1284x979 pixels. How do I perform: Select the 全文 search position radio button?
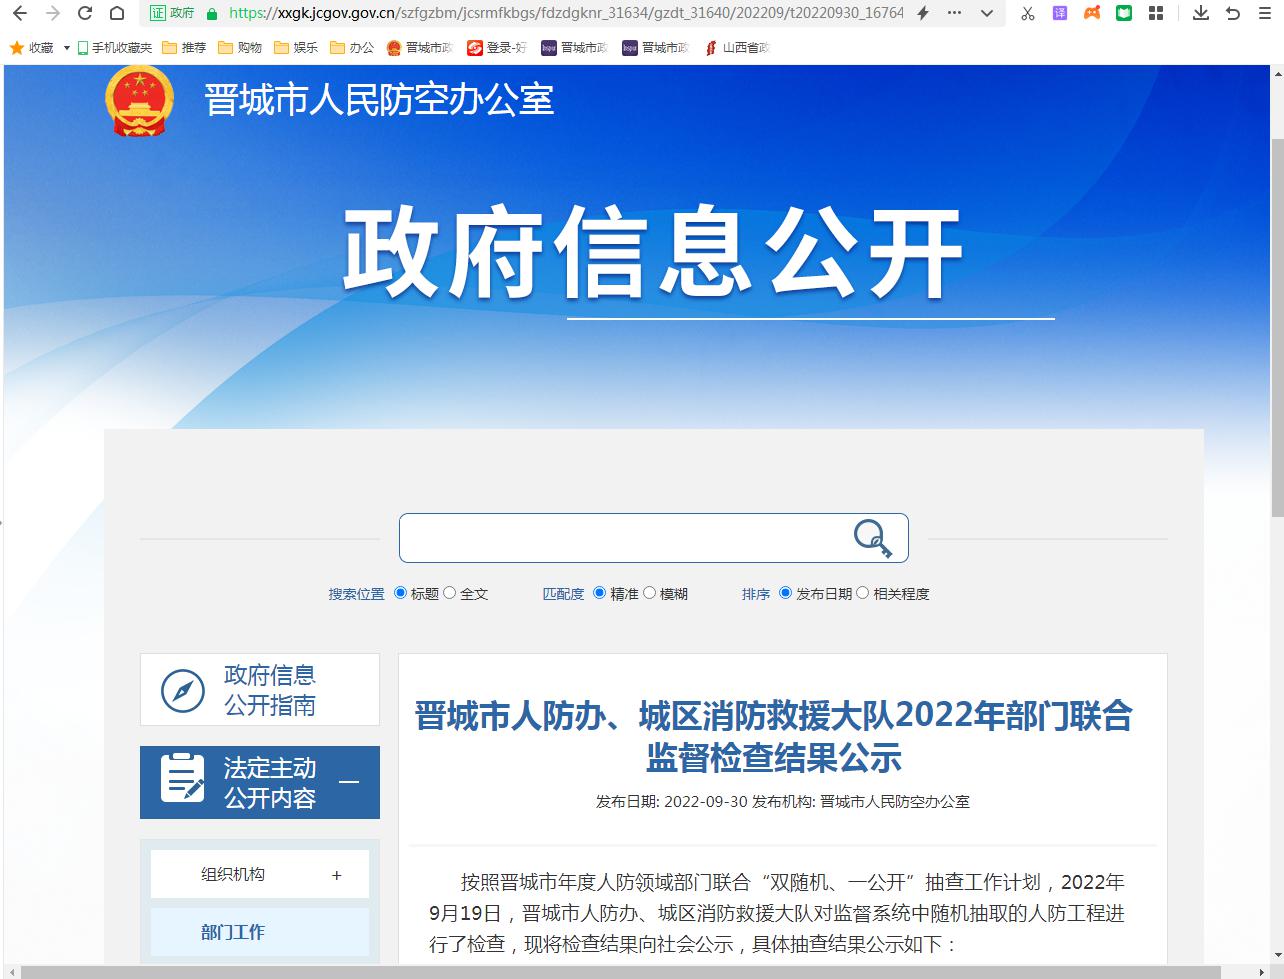(450, 593)
